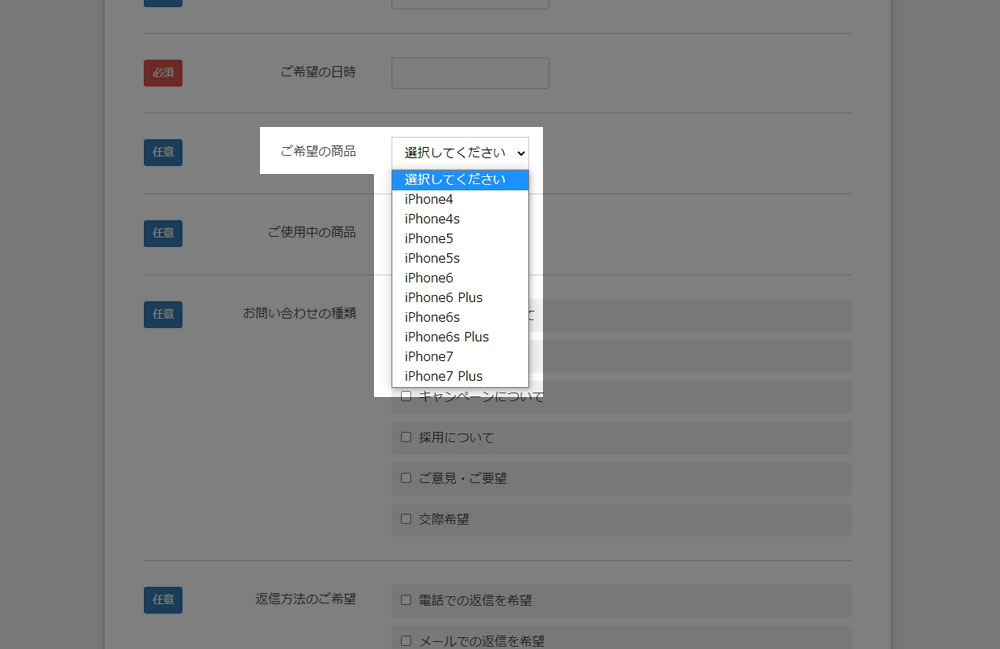The height and width of the screenshot is (649, 1000).
Task: Click the ご希望の日時 input field
Action: click(x=470, y=73)
